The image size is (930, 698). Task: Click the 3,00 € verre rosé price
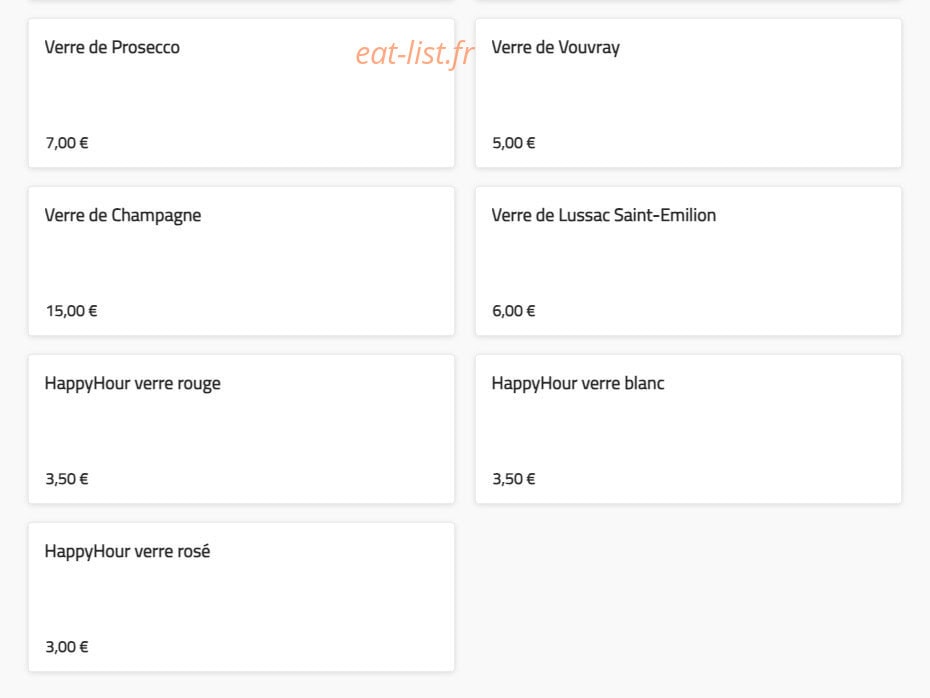(67, 646)
